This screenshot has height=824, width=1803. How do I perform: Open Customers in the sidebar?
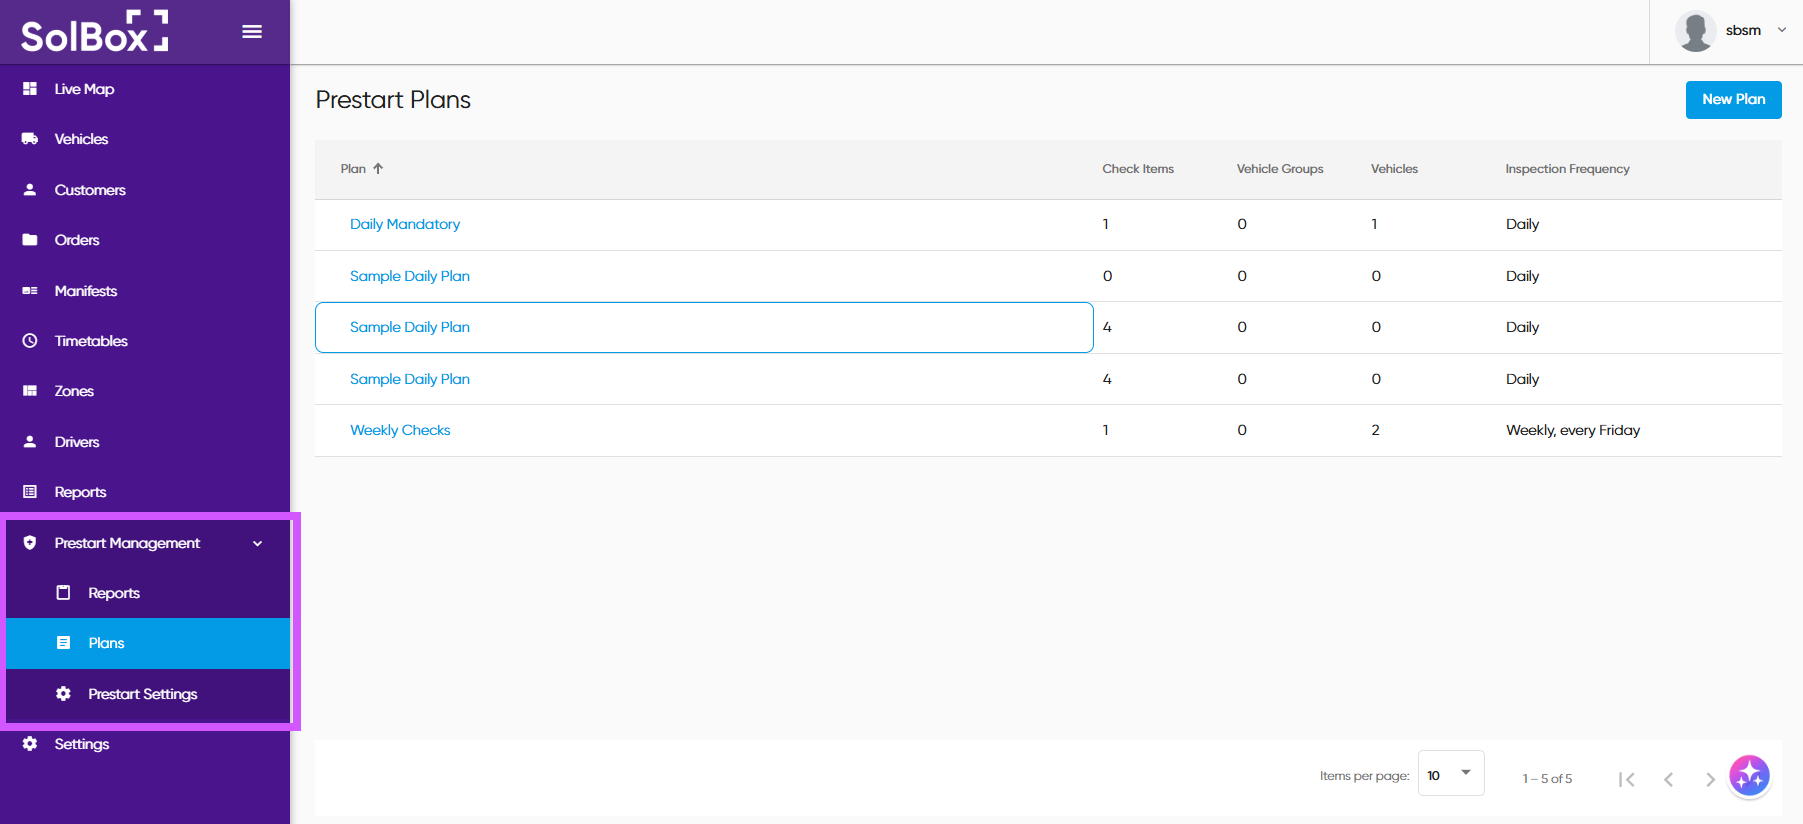click(90, 190)
